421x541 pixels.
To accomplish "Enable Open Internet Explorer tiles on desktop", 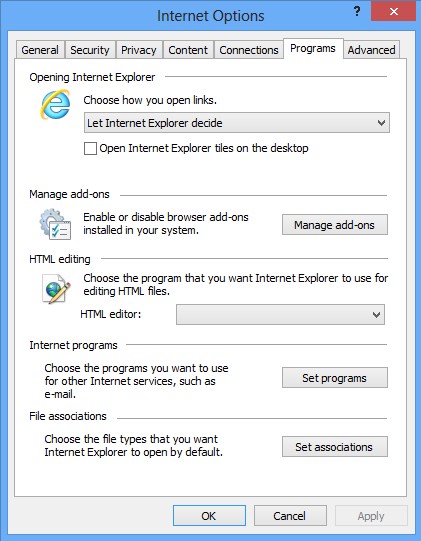I will pos(90,149).
